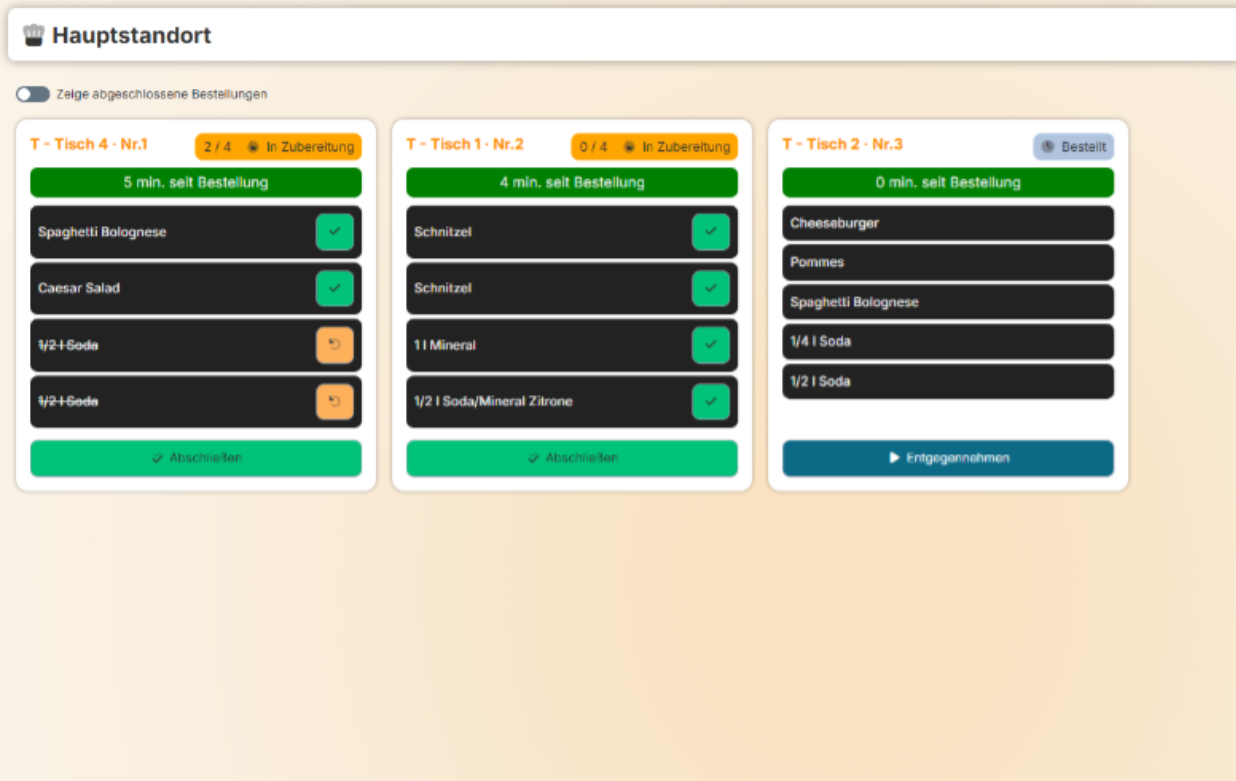Click the Spaghetti Bolognese row in Tisch 2
Screen dimensions: 1236x781
(x=948, y=302)
